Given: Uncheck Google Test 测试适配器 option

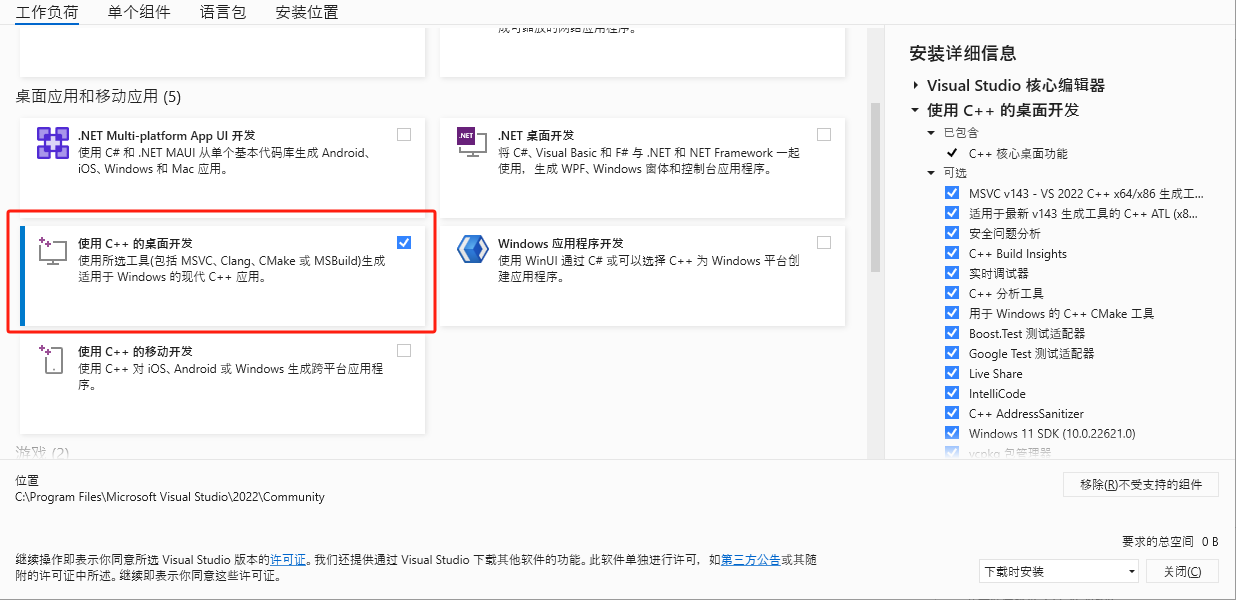Looking at the screenshot, I should pyautogui.click(x=952, y=353).
